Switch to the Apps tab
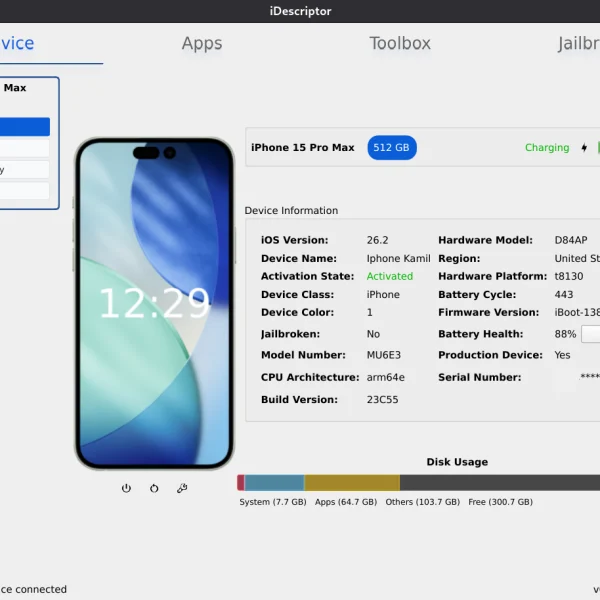This screenshot has width=600, height=600. click(x=202, y=43)
